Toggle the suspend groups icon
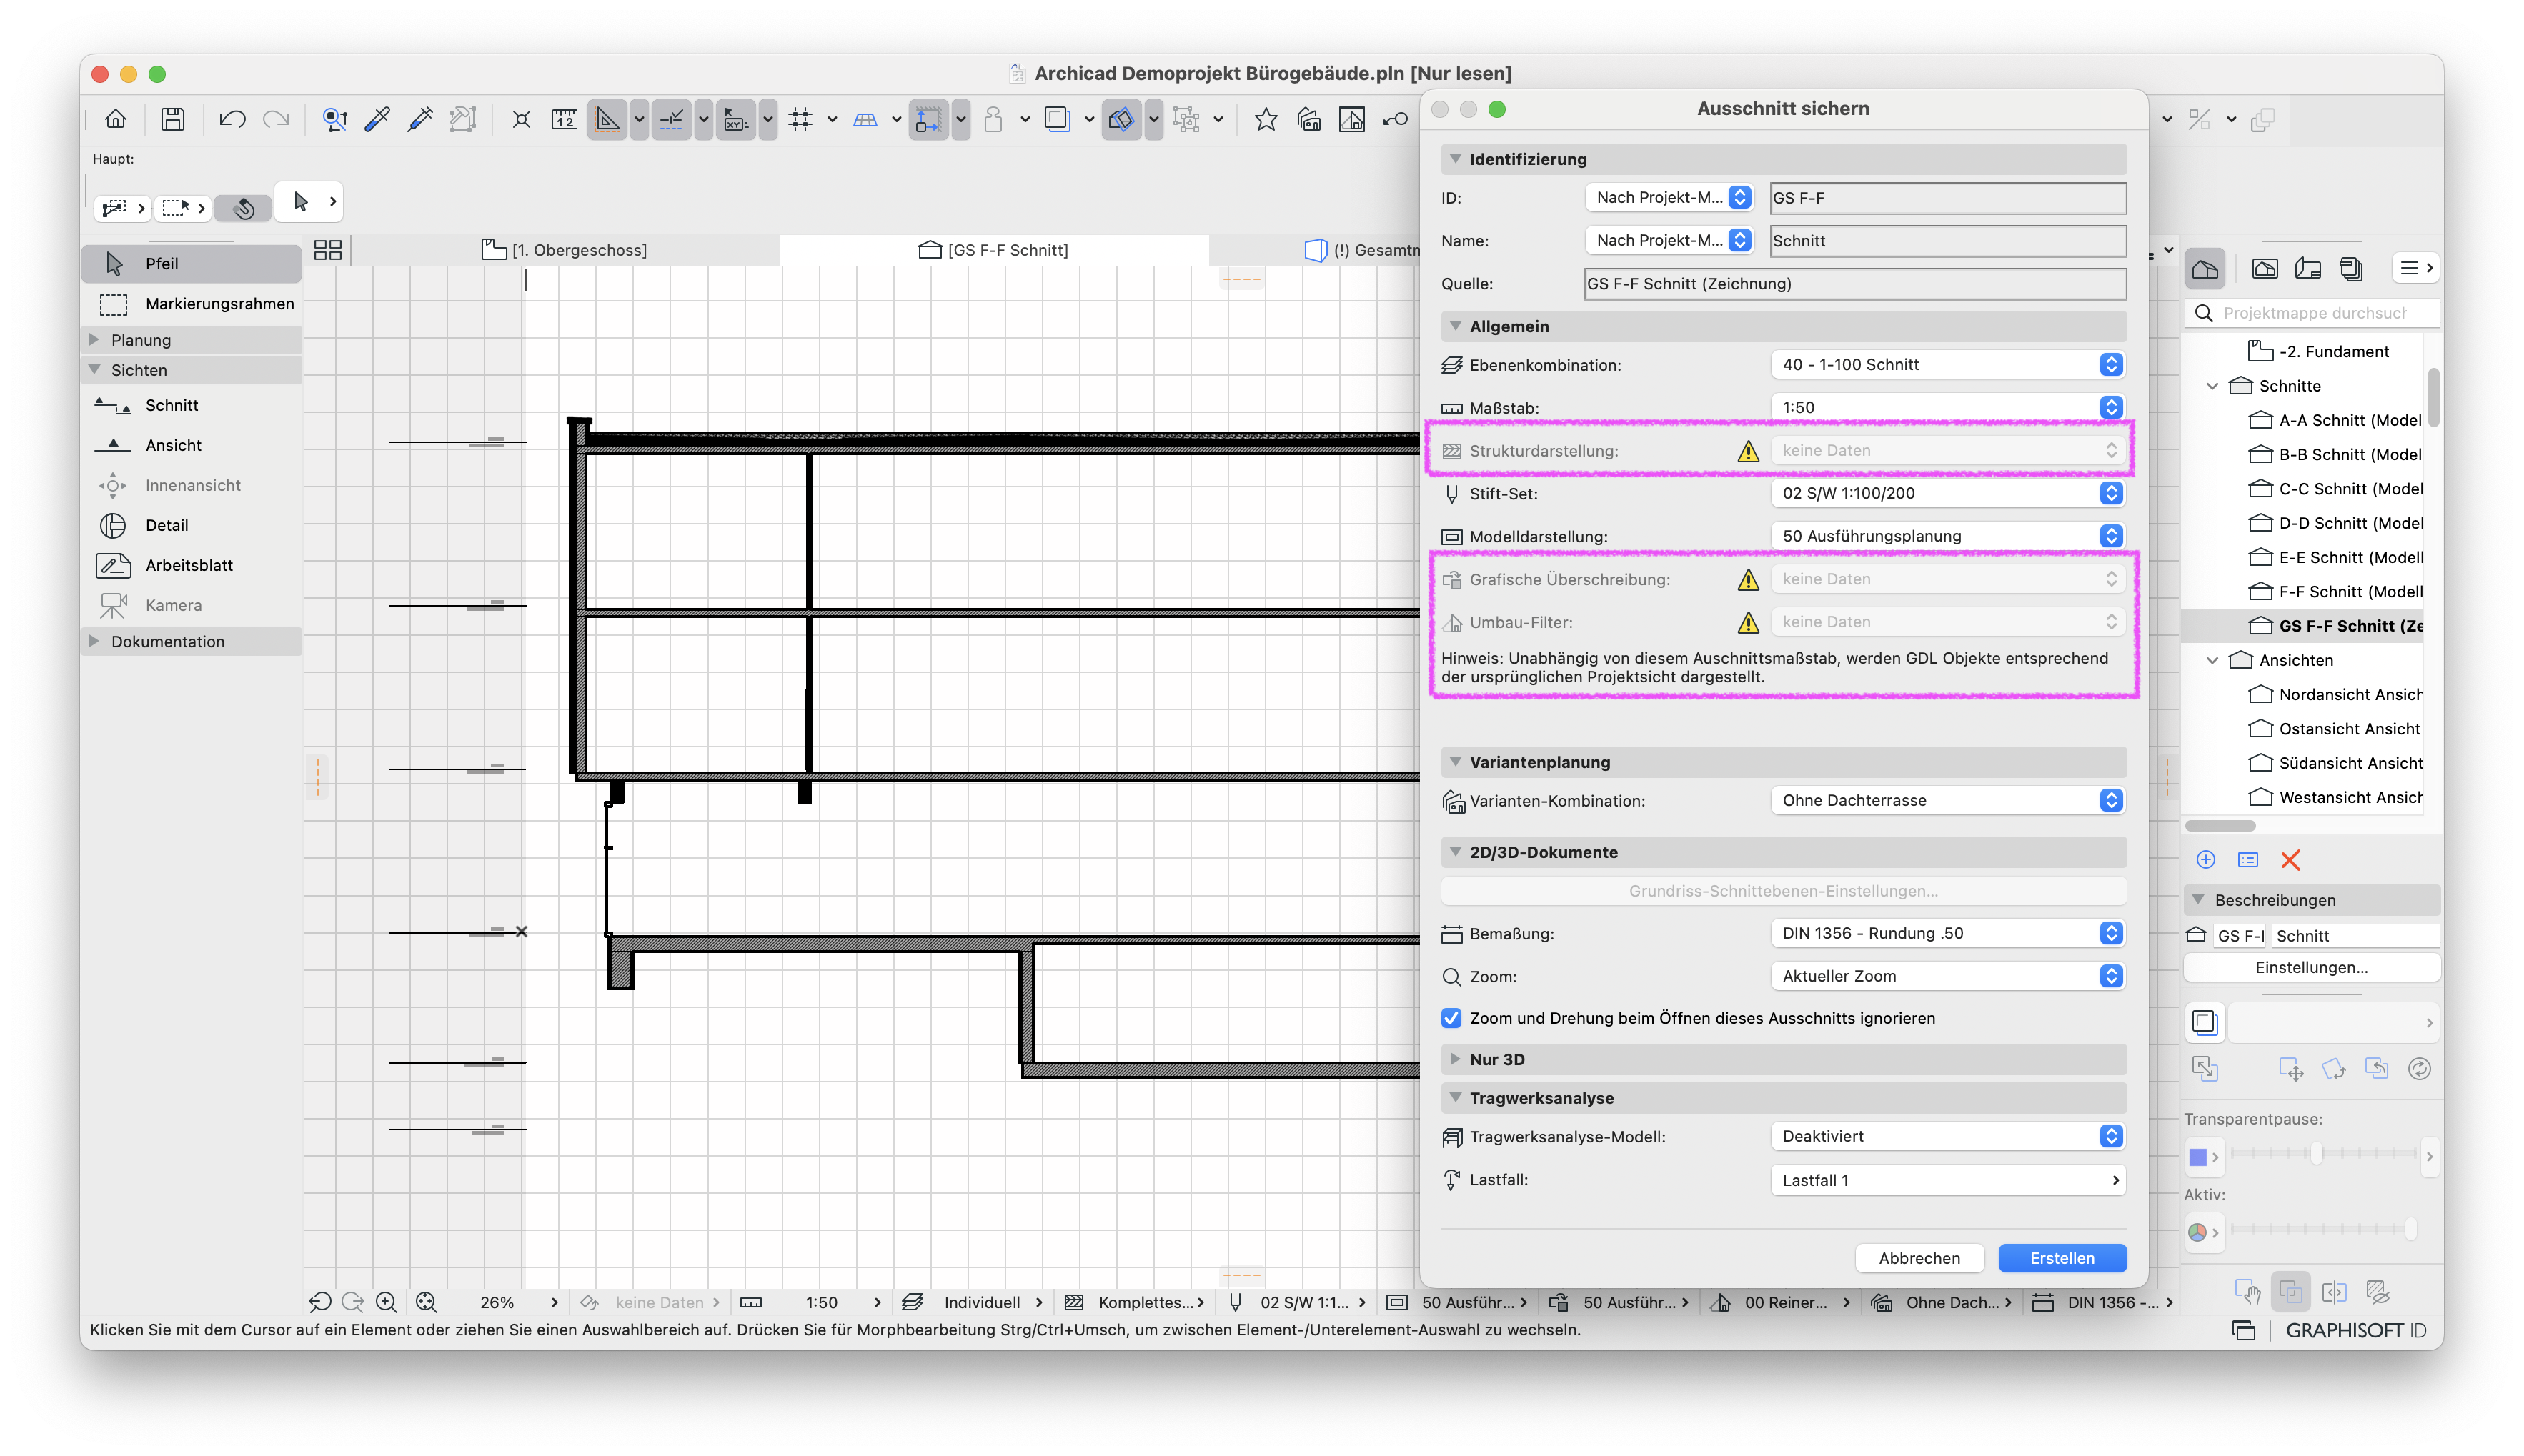The image size is (2524, 1456). tap(1186, 119)
